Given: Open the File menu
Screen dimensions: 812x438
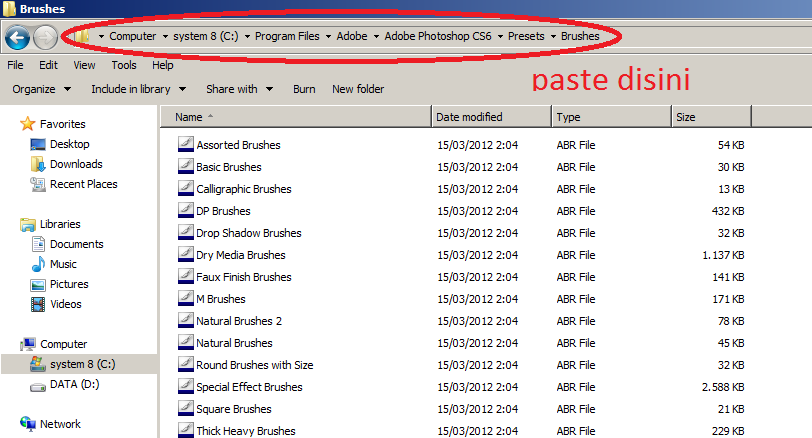Looking at the screenshot, I should pyautogui.click(x=15, y=65).
